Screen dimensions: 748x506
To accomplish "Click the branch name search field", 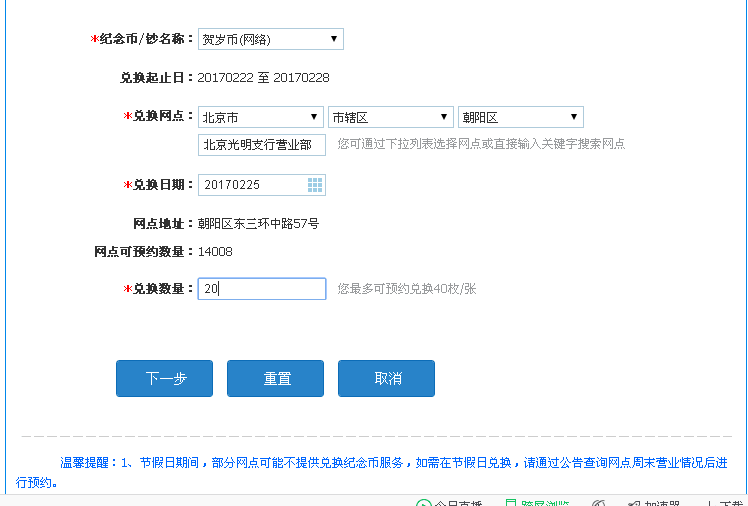I will point(262,144).
